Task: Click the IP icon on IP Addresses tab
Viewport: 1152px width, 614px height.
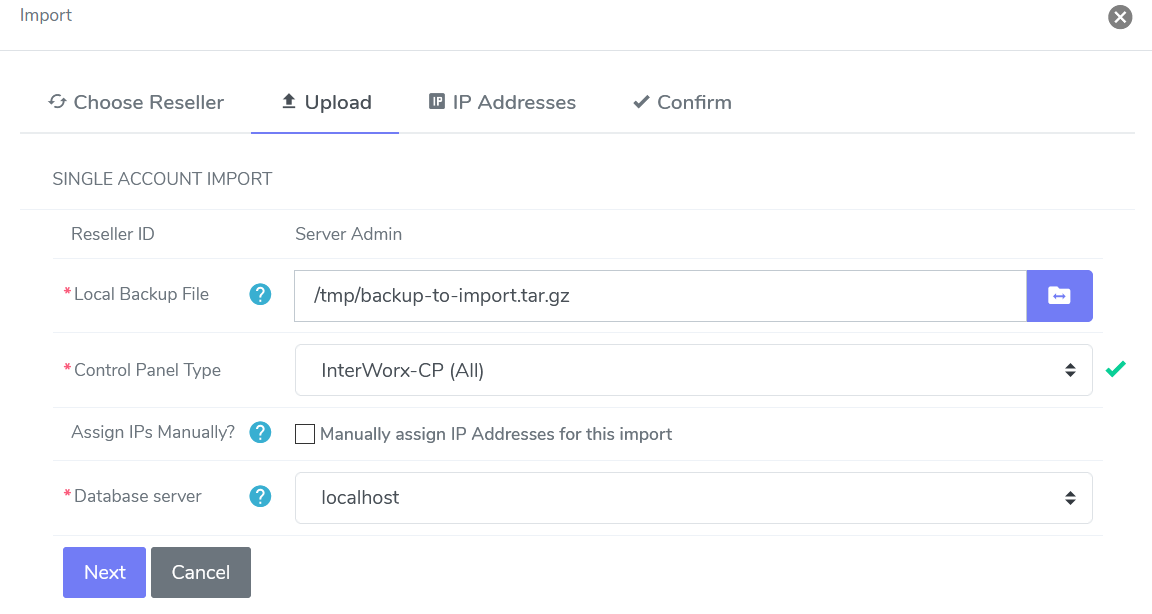Action: (x=437, y=101)
